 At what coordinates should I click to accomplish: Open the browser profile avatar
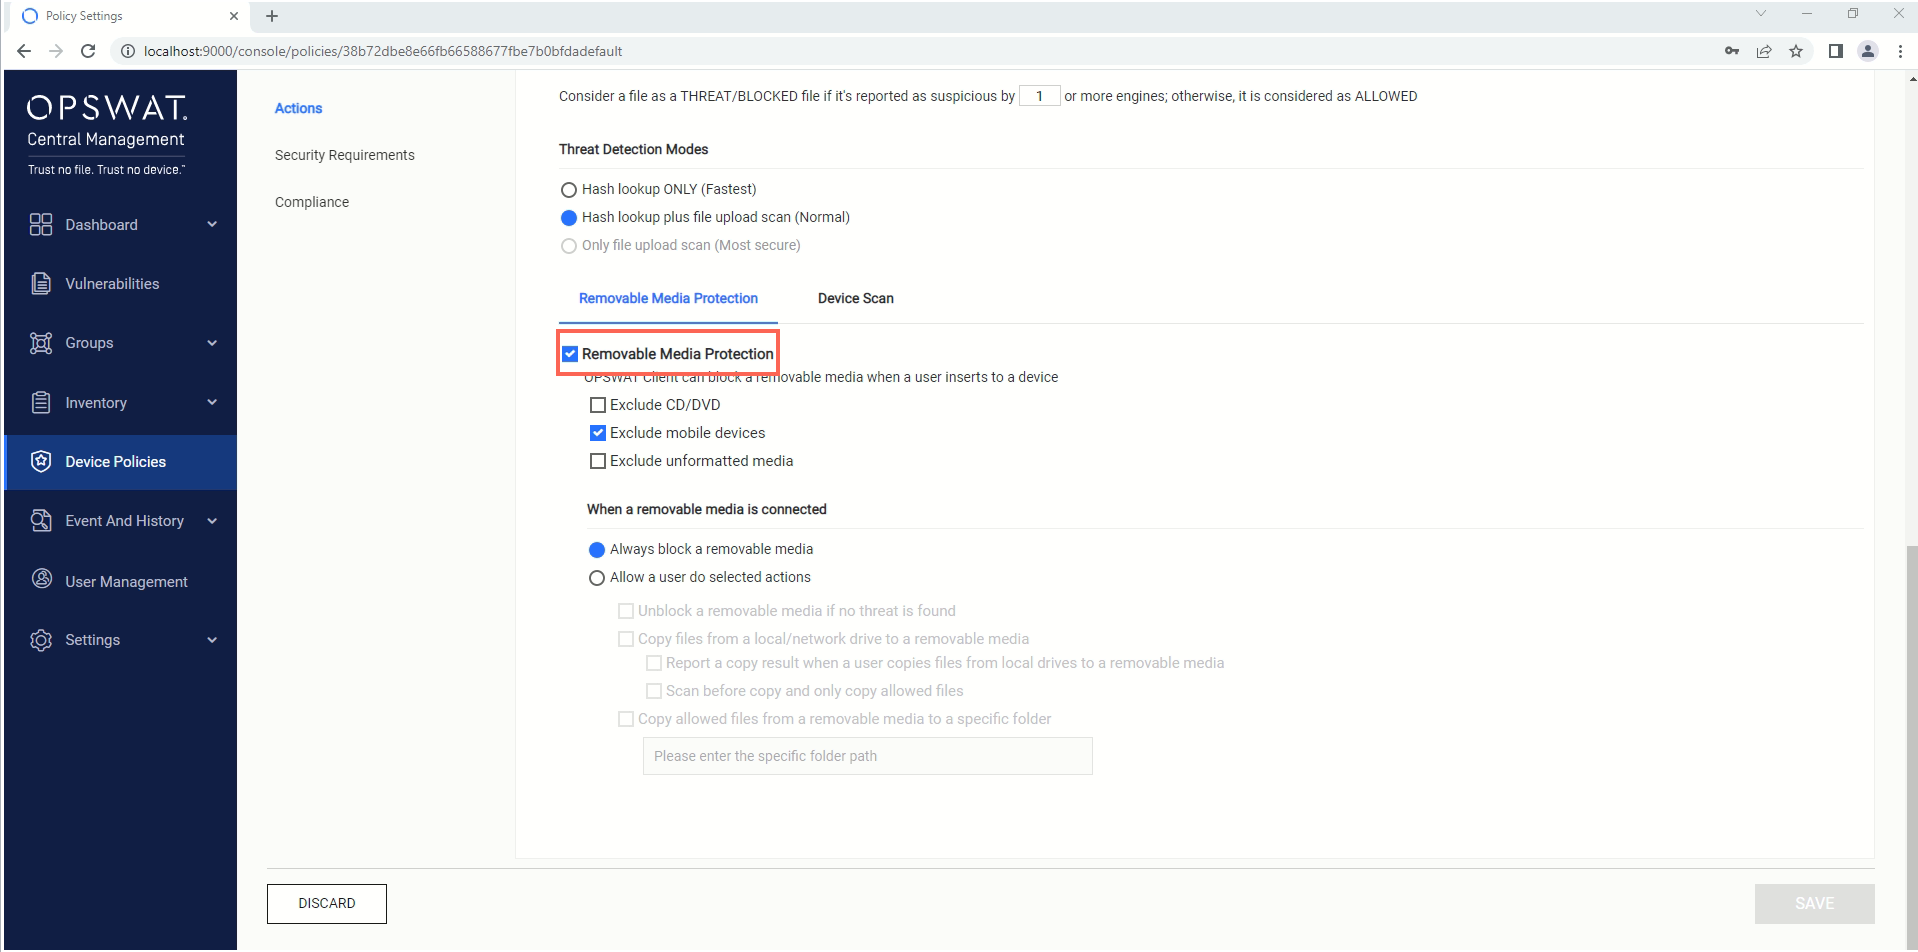pyautogui.click(x=1867, y=51)
